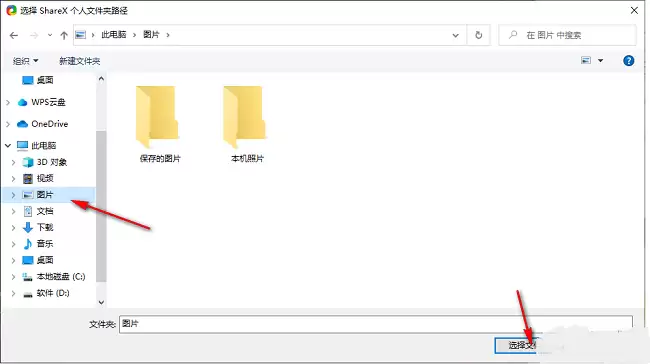
Task: Click the 音乐 note icon
Action: coord(28,244)
